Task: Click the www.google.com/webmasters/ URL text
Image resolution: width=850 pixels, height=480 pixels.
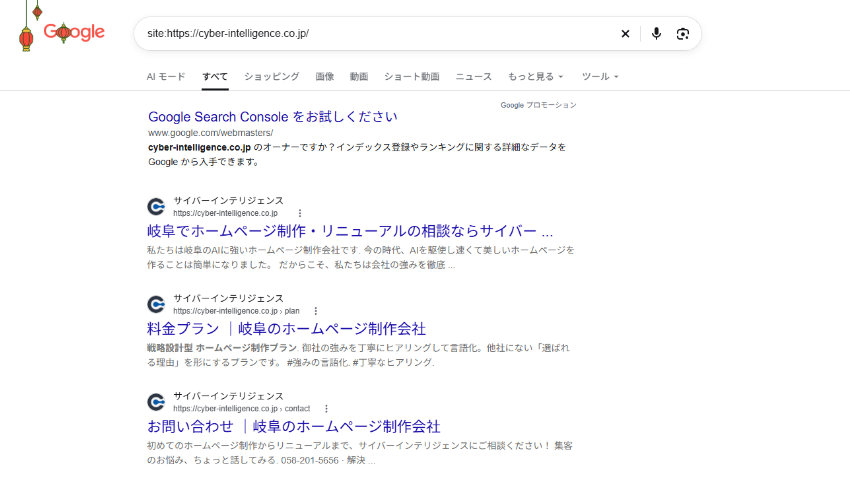Action: click(x=210, y=133)
